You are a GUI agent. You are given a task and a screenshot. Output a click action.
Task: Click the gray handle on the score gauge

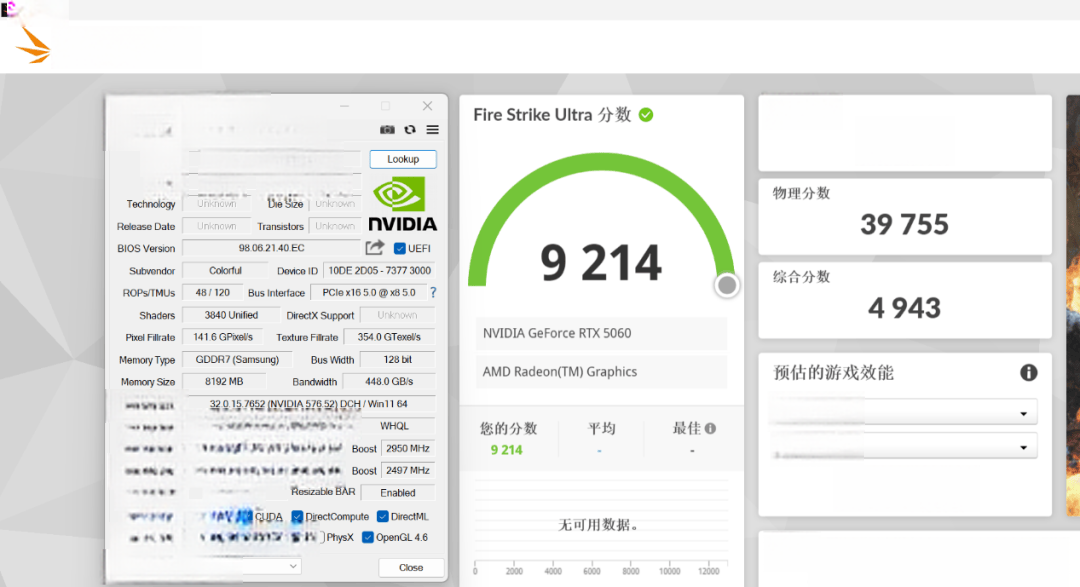pyautogui.click(x=727, y=285)
